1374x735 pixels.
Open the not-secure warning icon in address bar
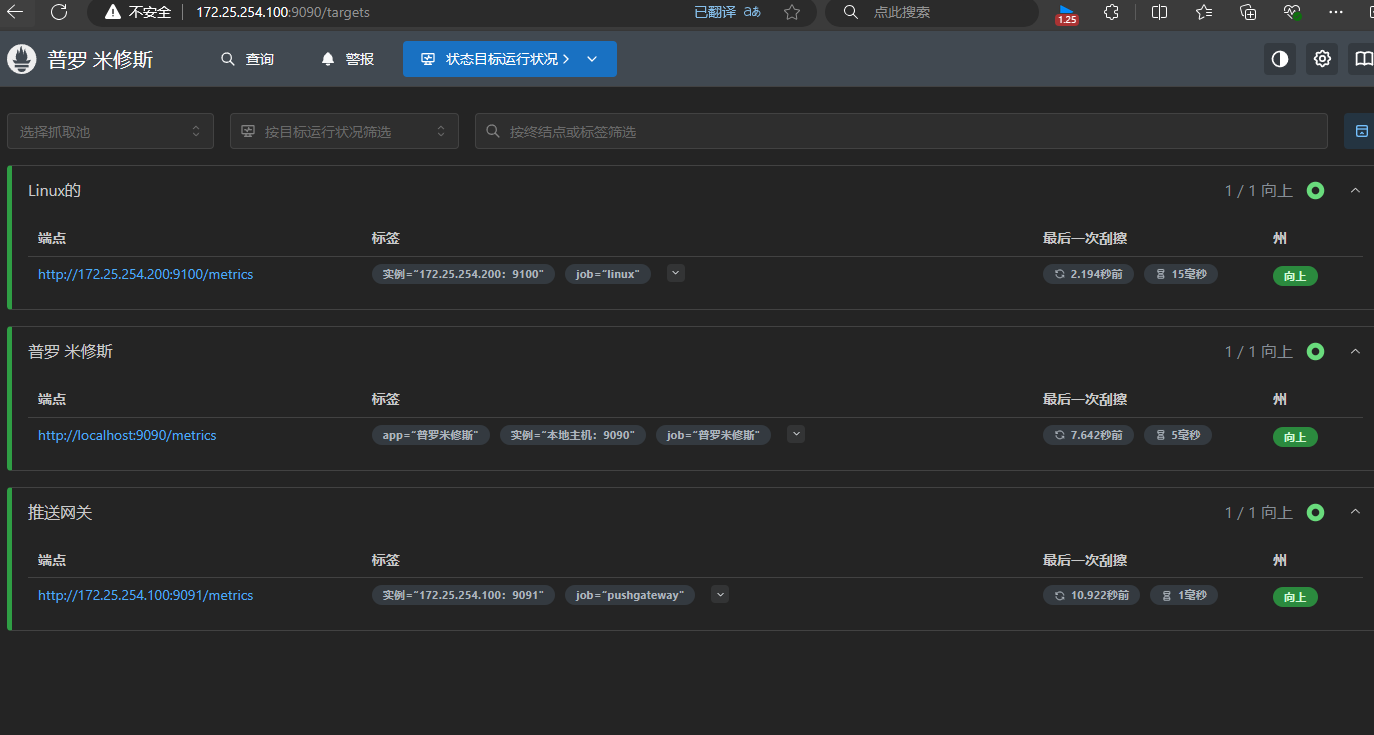point(113,12)
